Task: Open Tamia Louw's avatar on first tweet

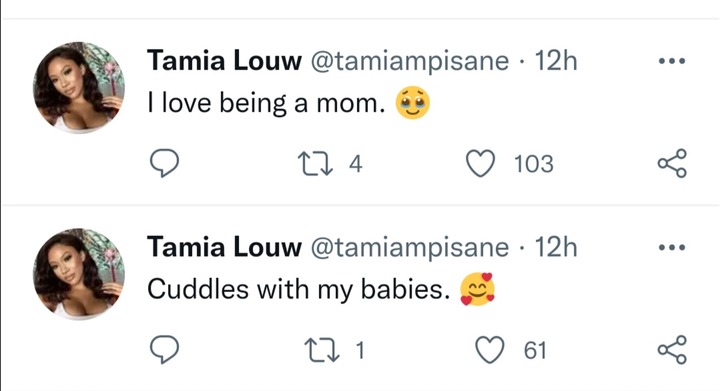Action: pos(79,88)
